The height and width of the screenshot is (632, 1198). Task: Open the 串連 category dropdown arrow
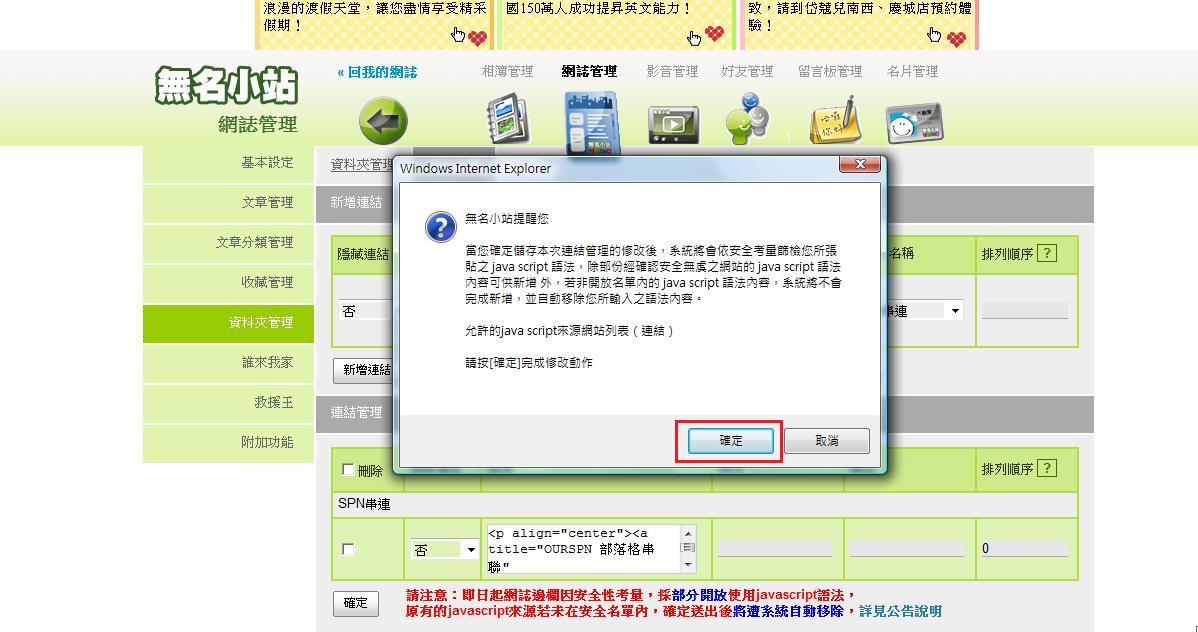(x=955, y=311)
